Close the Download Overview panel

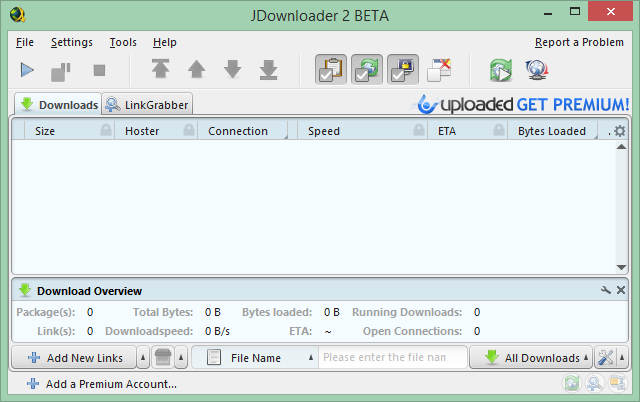621,290
